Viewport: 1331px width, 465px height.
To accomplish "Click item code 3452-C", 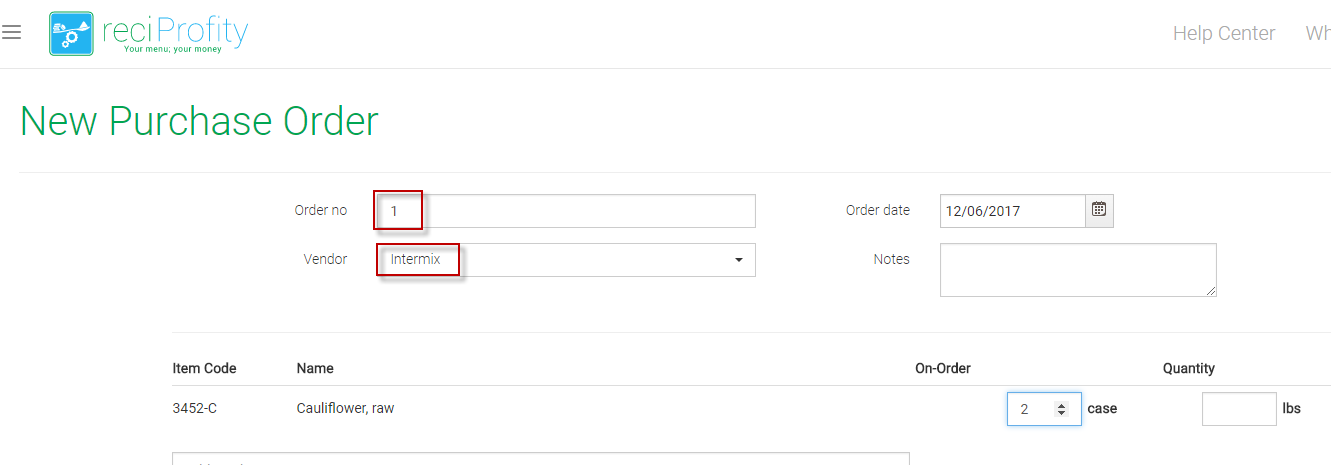I will (195, 408).
